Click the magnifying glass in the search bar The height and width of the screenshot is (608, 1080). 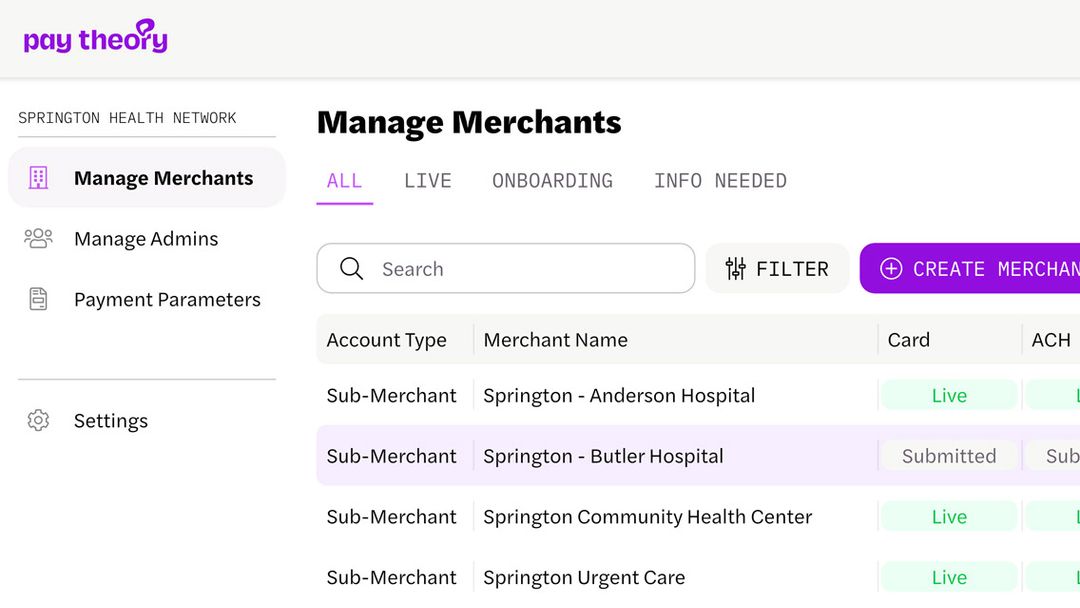tap(351, 268)
